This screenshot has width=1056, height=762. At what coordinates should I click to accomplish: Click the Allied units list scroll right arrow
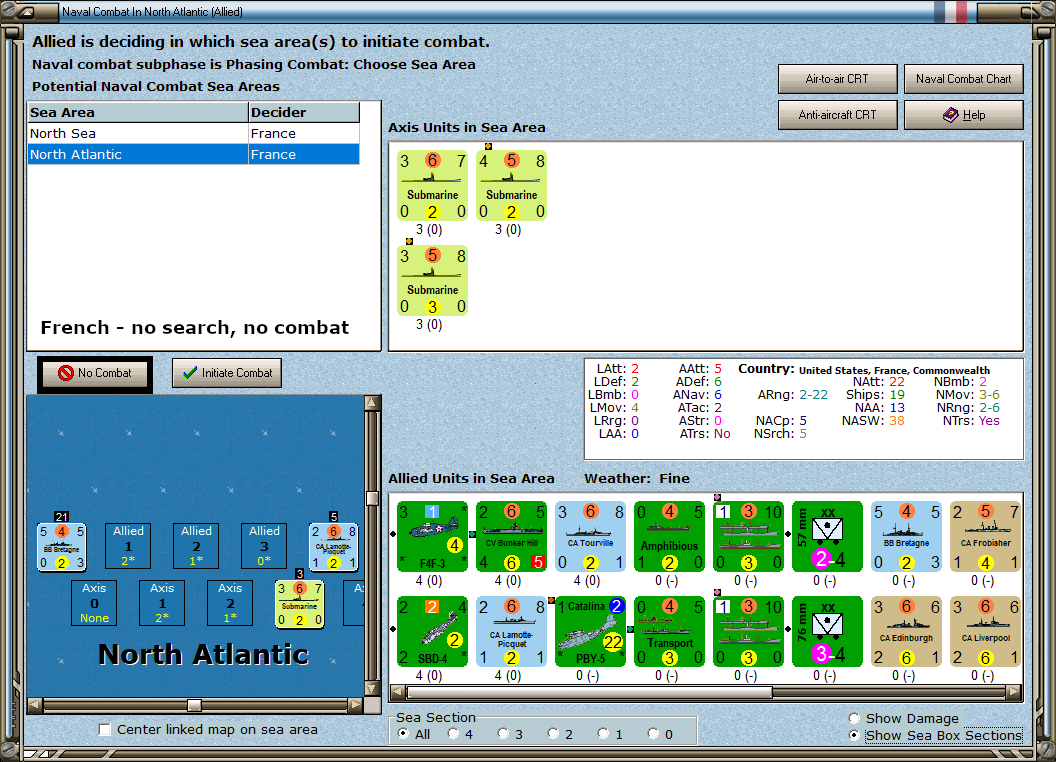pos(1014,692)
